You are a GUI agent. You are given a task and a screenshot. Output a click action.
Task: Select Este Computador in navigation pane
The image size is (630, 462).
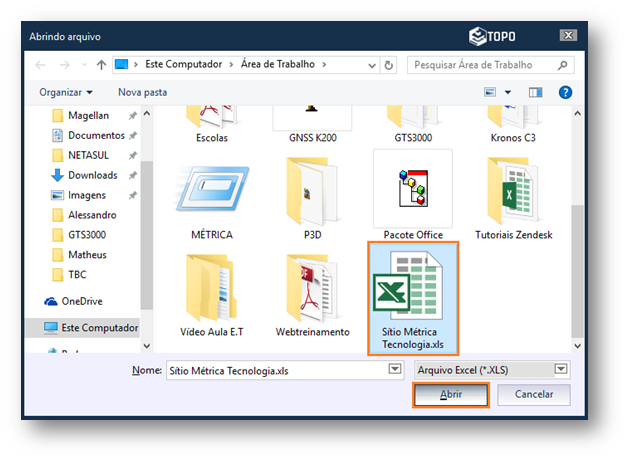[99, 327]
